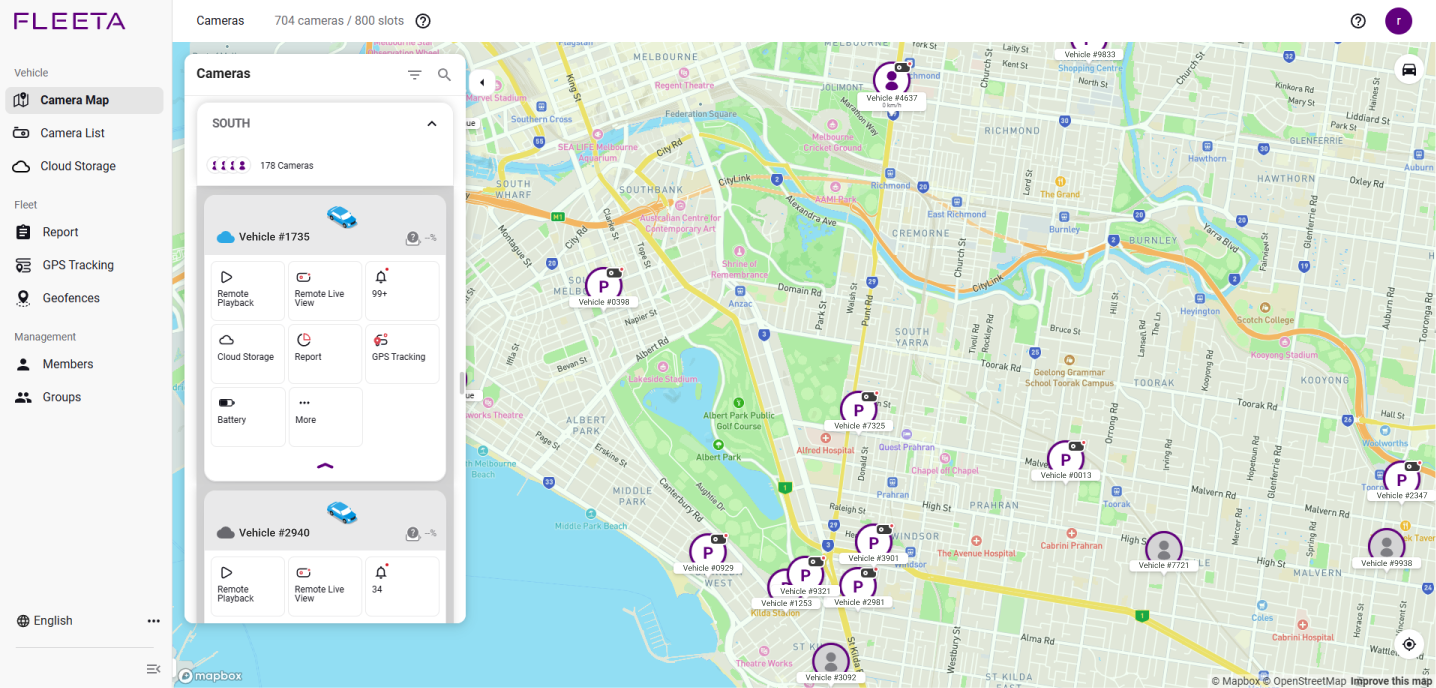The width and height of the screenshot is (1436, 688).
Task: Open Remote Live View for Vehicle #1735
Action: 324,291
